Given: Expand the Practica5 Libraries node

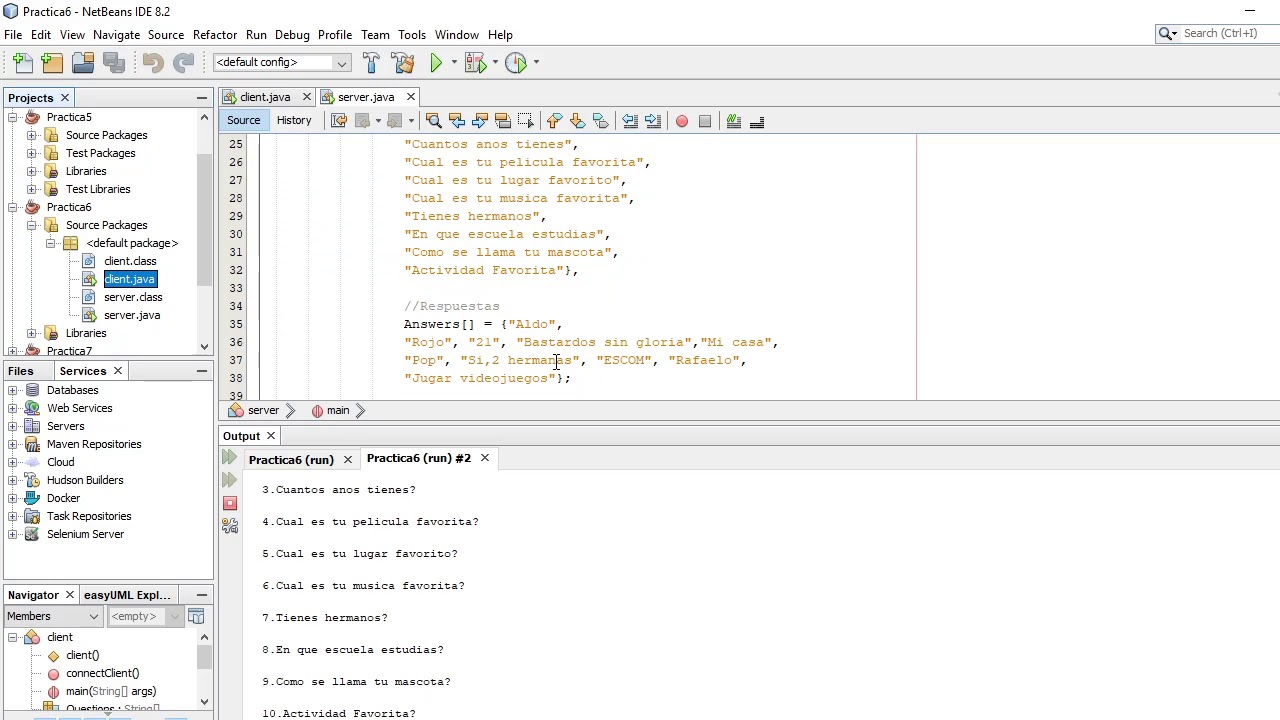Looking at the screenshot, I should pyautogui.click(x=31, y=171).
